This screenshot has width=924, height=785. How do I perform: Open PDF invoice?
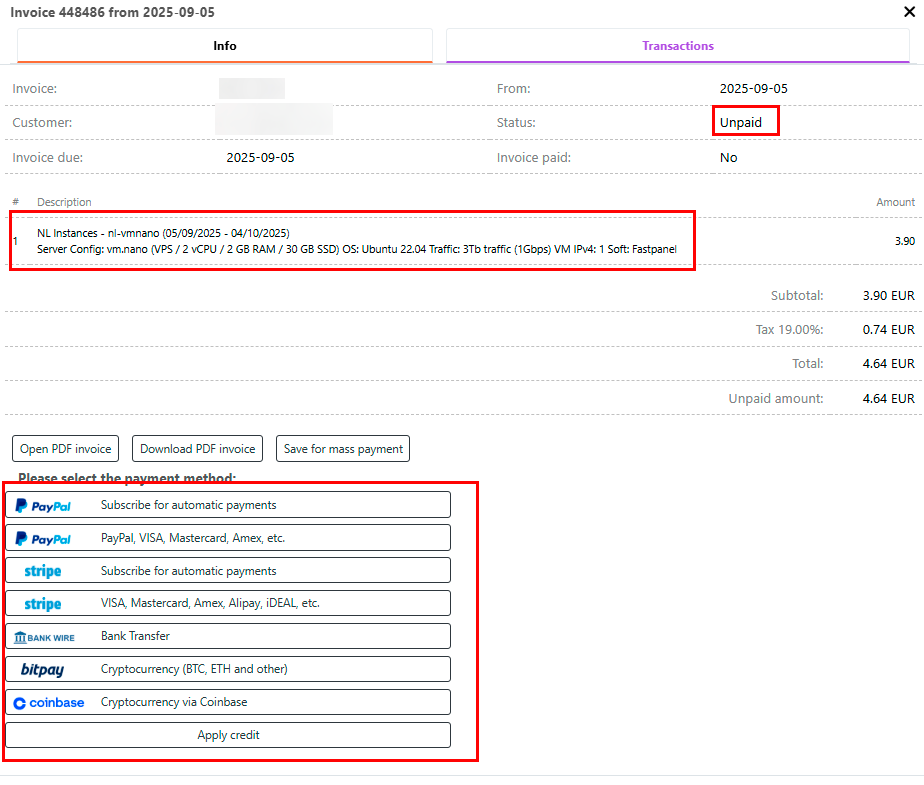pyautogui.click(x=65, y=449)
